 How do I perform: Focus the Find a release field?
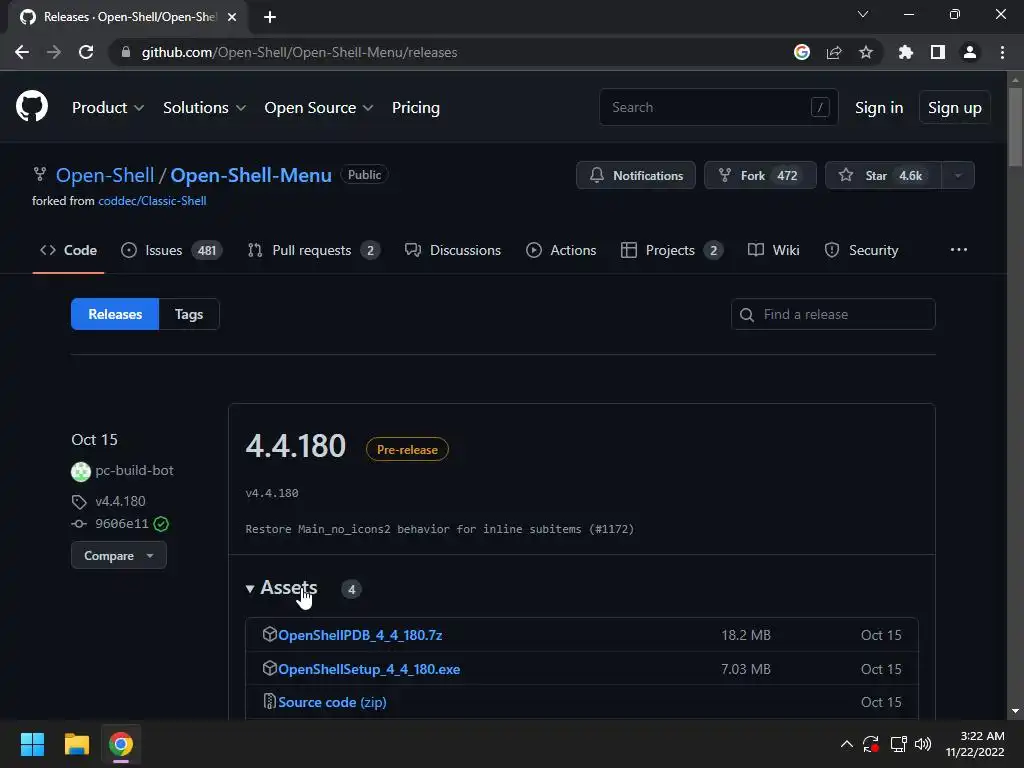tap(833, 314)
